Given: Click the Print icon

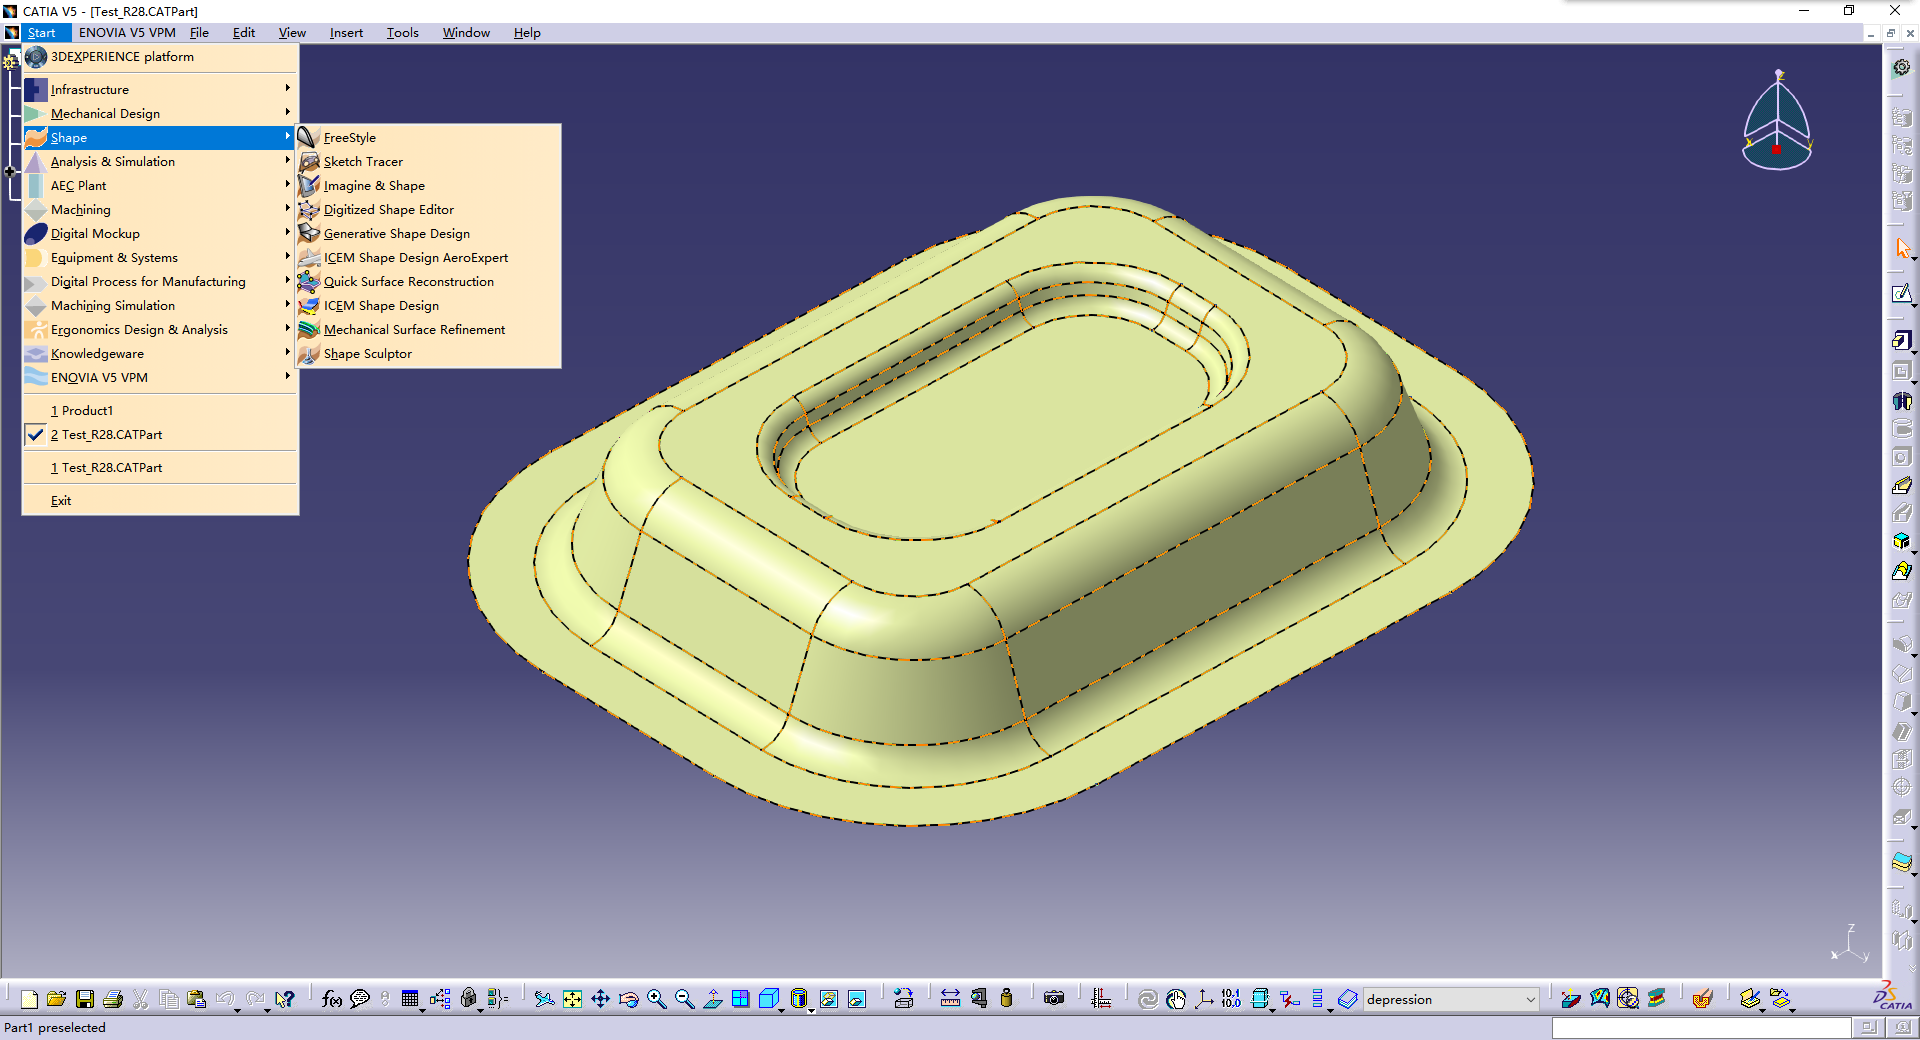Looking at the screenshot, I should [x=113, y=999].
